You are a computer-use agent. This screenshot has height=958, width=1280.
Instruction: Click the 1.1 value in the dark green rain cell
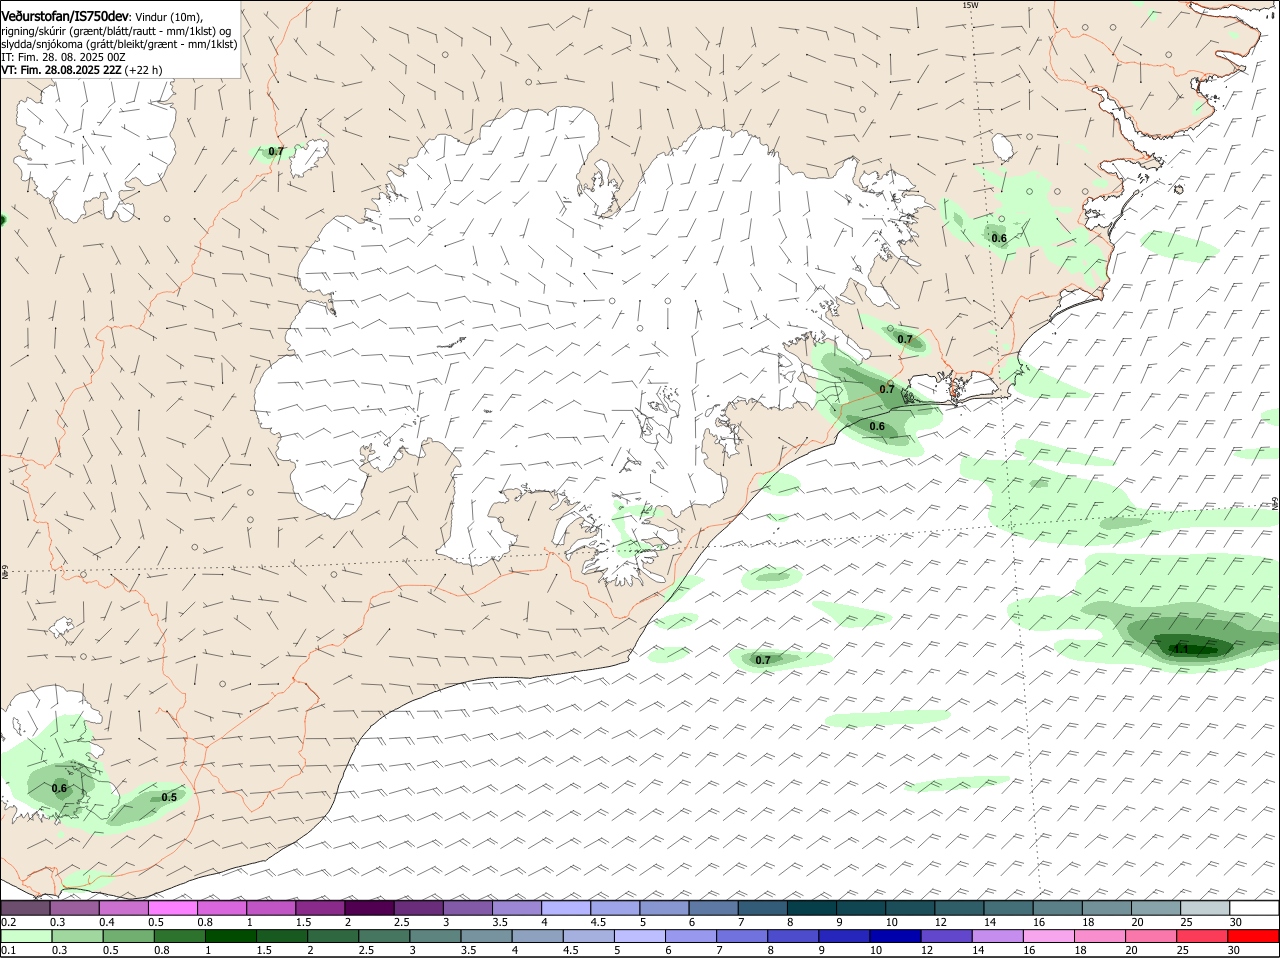click(x=1181, y=649)
